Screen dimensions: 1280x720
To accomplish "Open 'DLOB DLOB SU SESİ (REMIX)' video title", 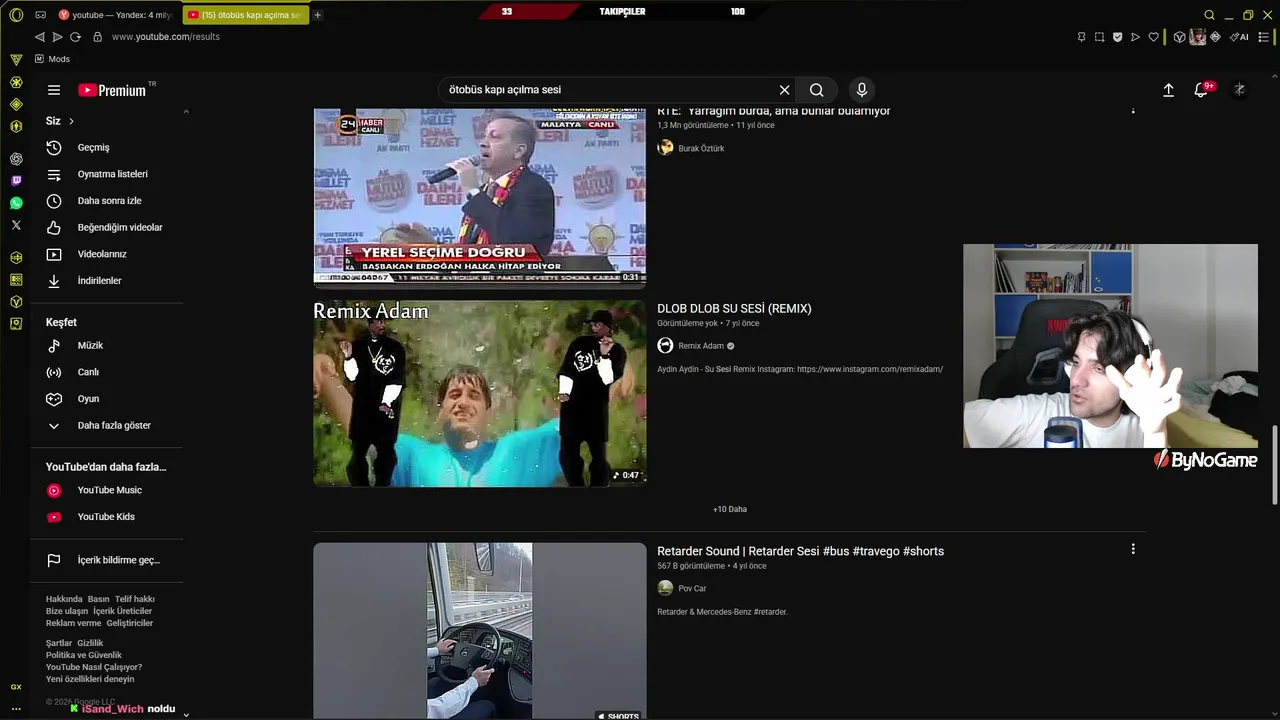I will pos(734,309).
